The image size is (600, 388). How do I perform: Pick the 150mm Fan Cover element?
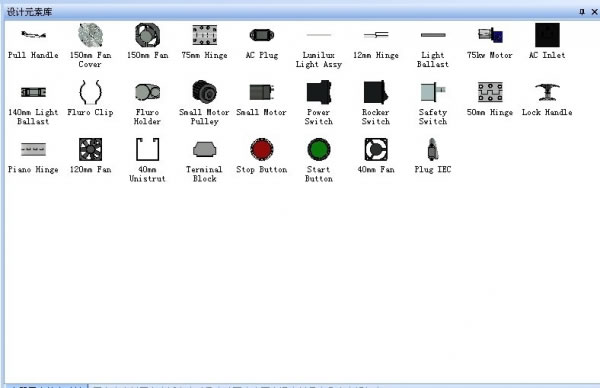tap(90, 35)
